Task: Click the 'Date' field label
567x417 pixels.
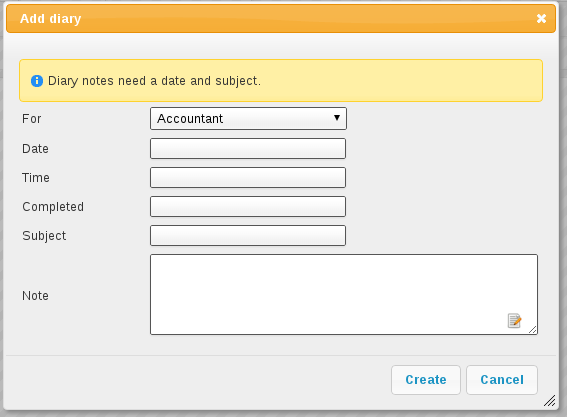Action: point(35,149)
